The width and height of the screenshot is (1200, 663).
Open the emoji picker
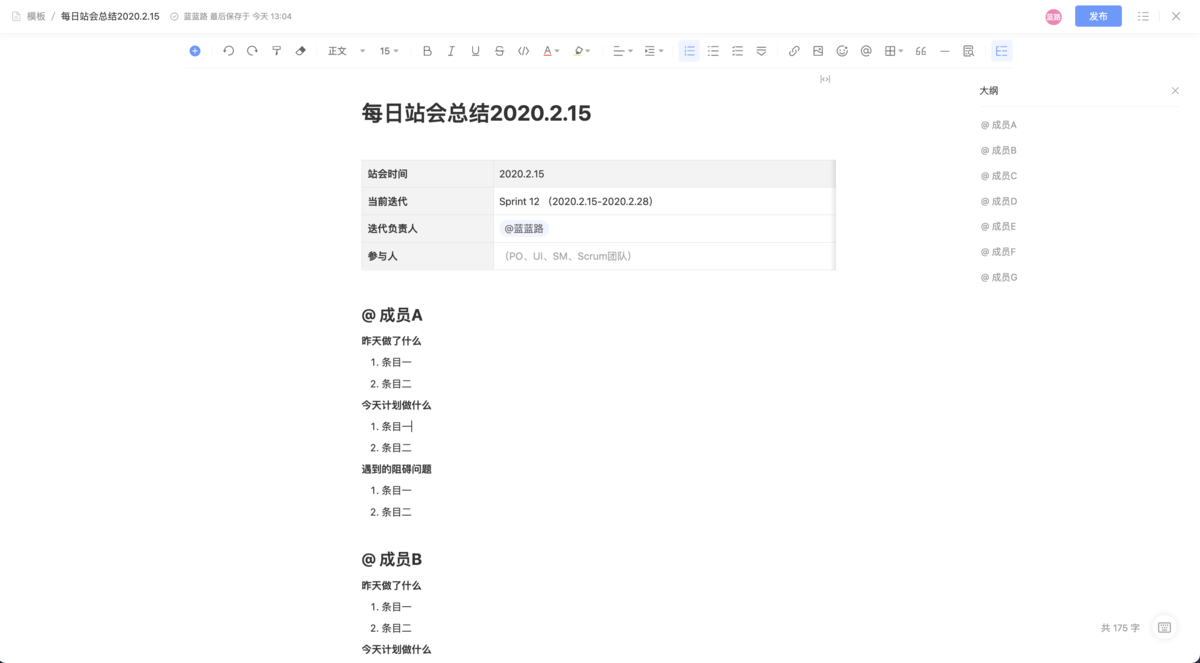pyautogui.click(x=842, y=51)
